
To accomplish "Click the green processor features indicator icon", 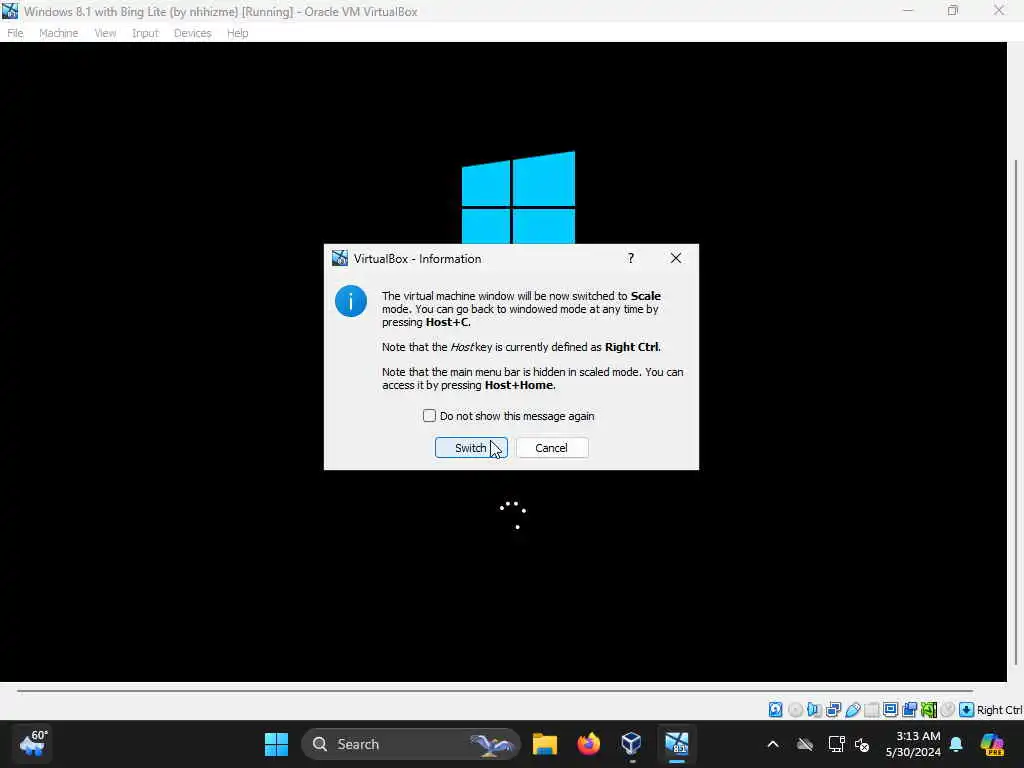I will click(x=929, y=709).
